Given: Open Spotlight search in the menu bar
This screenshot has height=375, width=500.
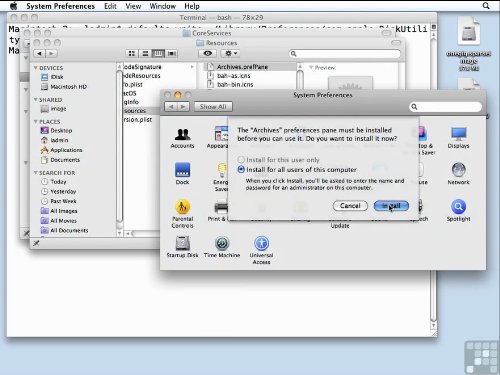Looking at the screenshot, I should tap(486, 6).
